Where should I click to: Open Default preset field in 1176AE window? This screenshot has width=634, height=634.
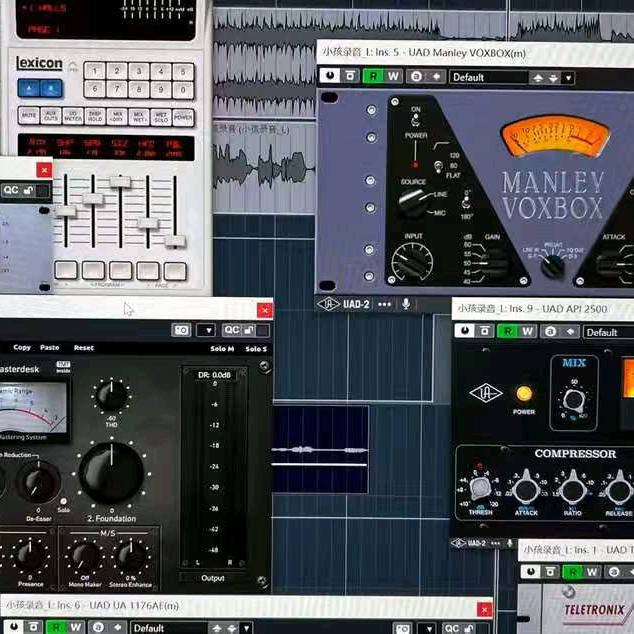pyautogui.click(x=169, y=628)
